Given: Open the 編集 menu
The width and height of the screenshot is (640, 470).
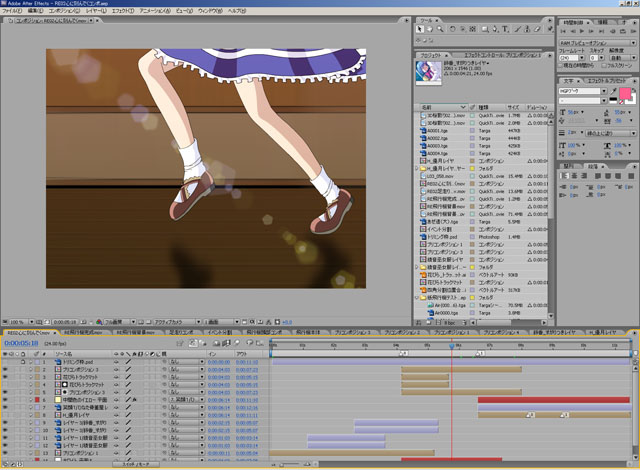Looking at the screenshot, I should click(x=35, y=11).
